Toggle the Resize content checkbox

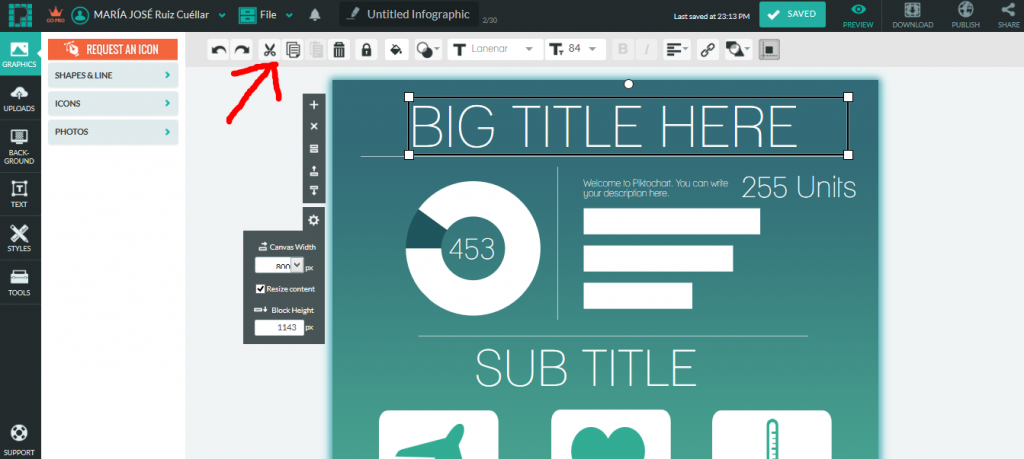click(x=260, y=289)
